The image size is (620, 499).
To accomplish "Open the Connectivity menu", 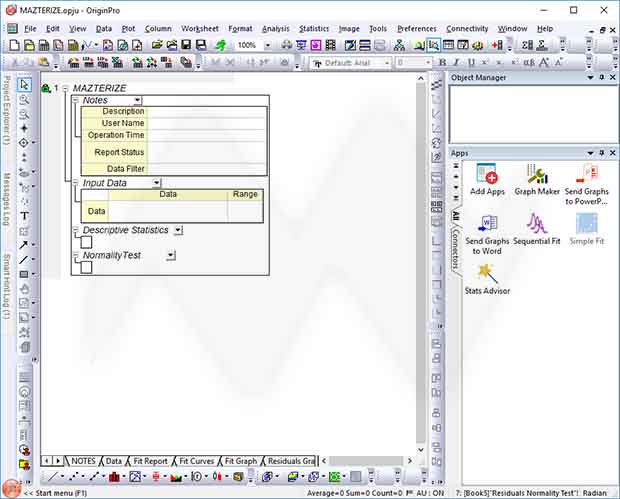I will [x=467, y=28].
